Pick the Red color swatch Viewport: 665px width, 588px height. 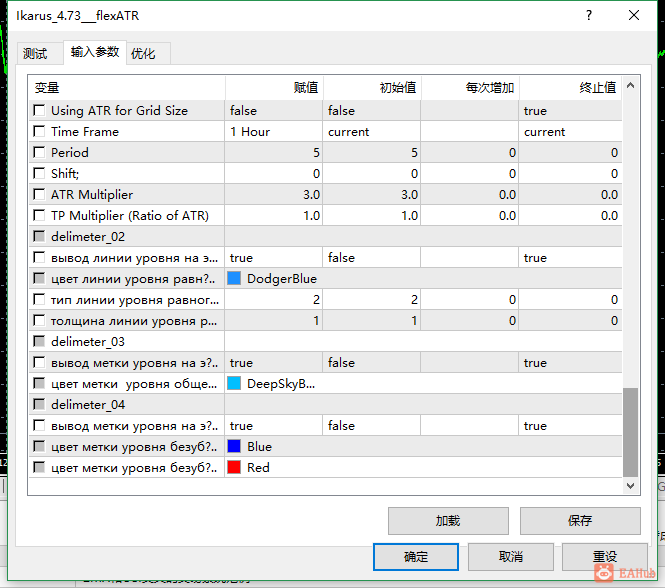click(234, 468)
